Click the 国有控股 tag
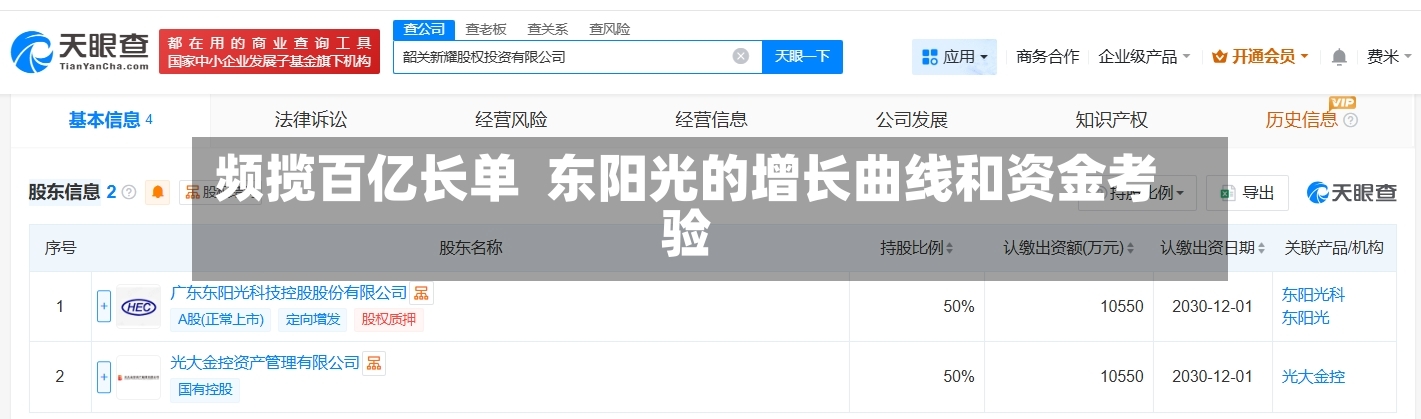 (x=205, y=389)
